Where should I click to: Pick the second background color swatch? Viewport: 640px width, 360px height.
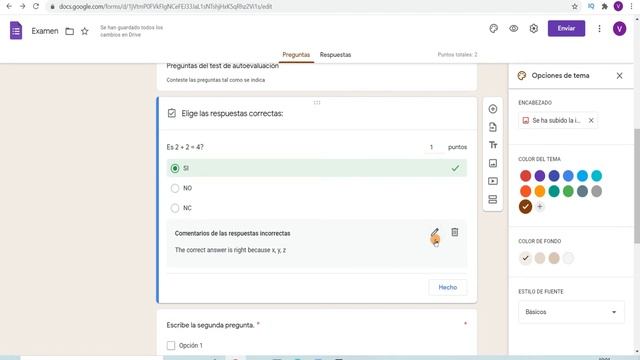pos(540,258)
